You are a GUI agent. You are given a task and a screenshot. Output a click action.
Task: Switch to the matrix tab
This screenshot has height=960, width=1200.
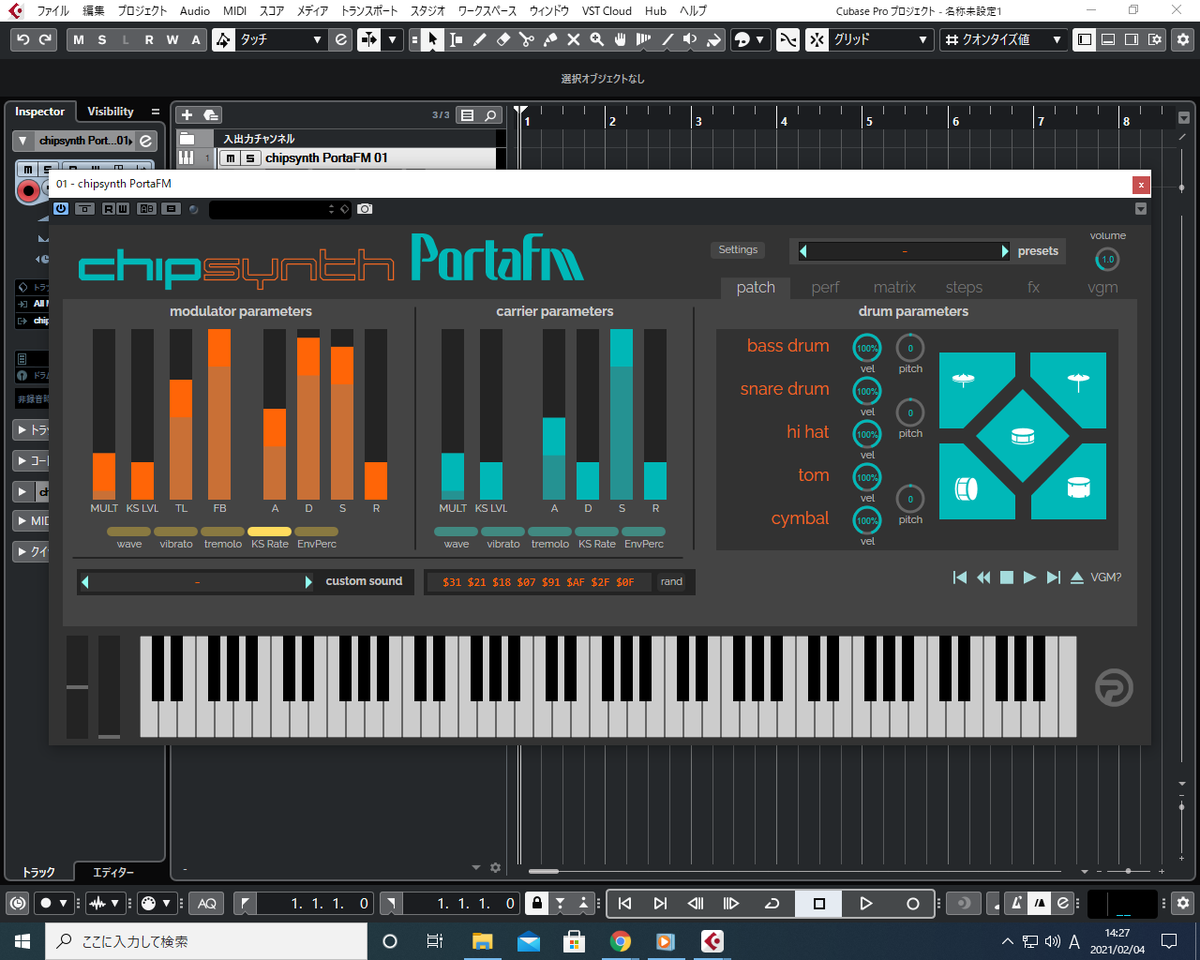894,287
